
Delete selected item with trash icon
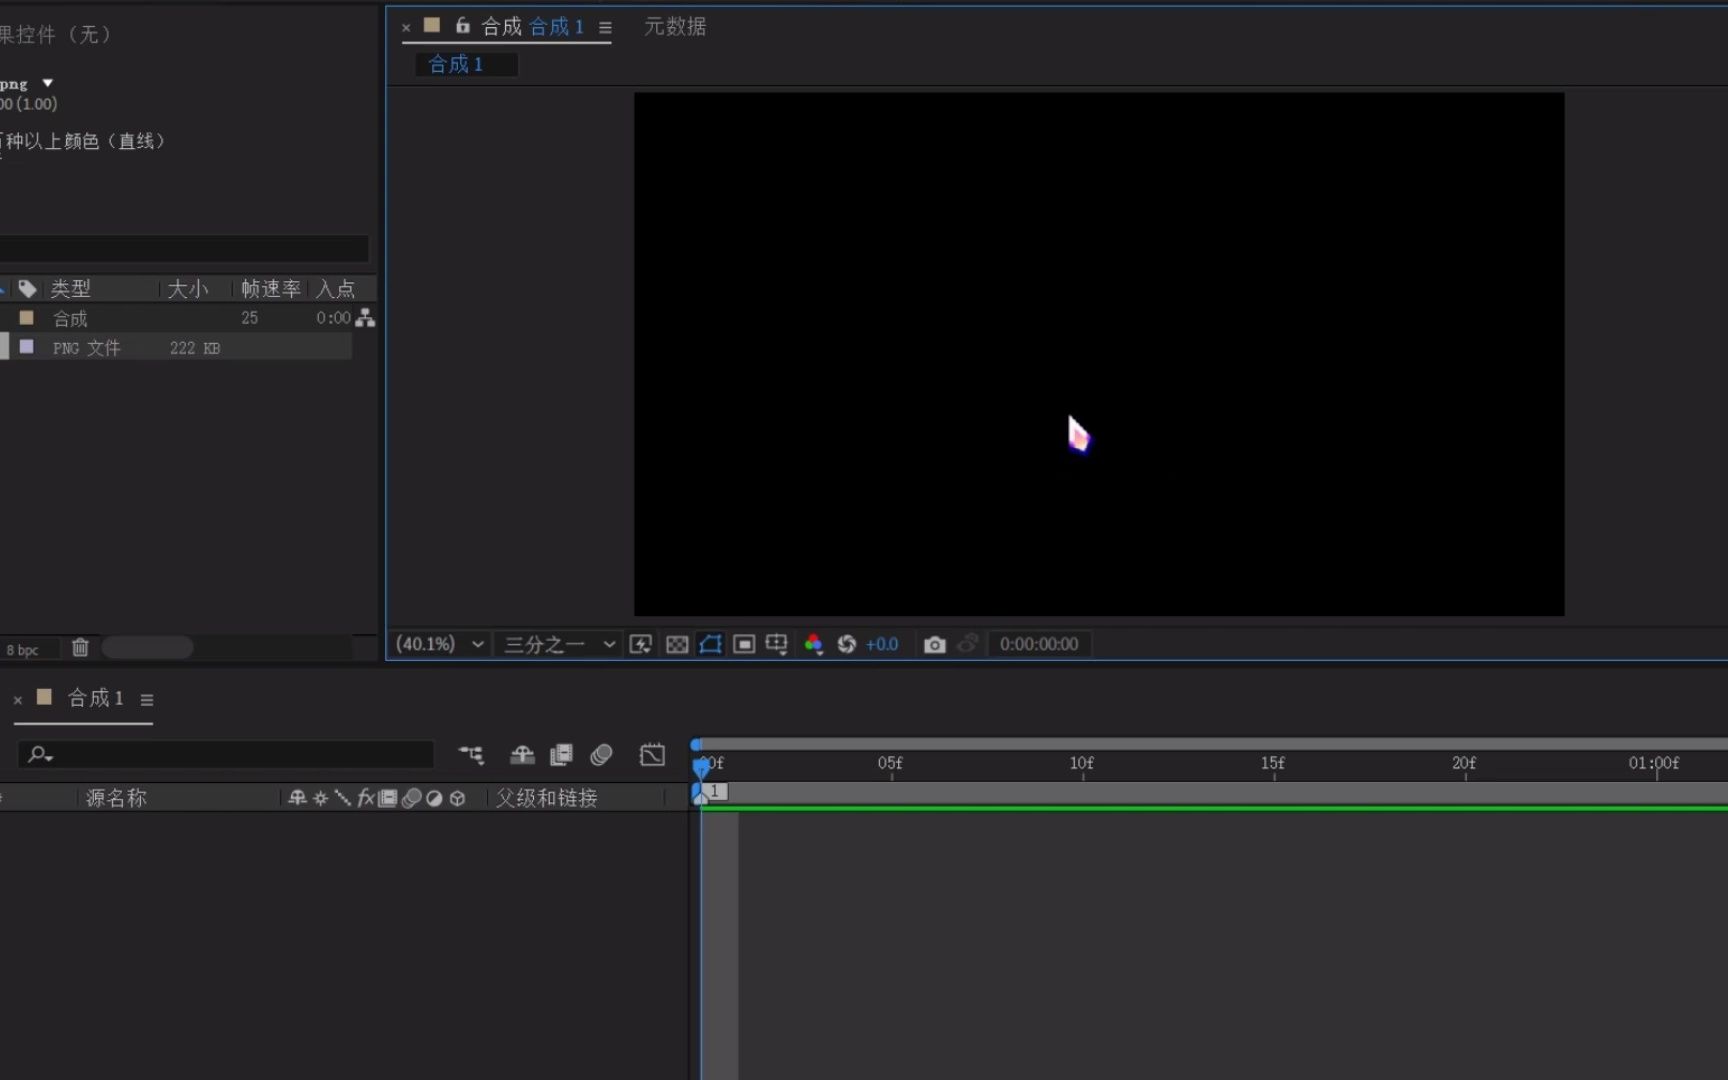point(80,648)
